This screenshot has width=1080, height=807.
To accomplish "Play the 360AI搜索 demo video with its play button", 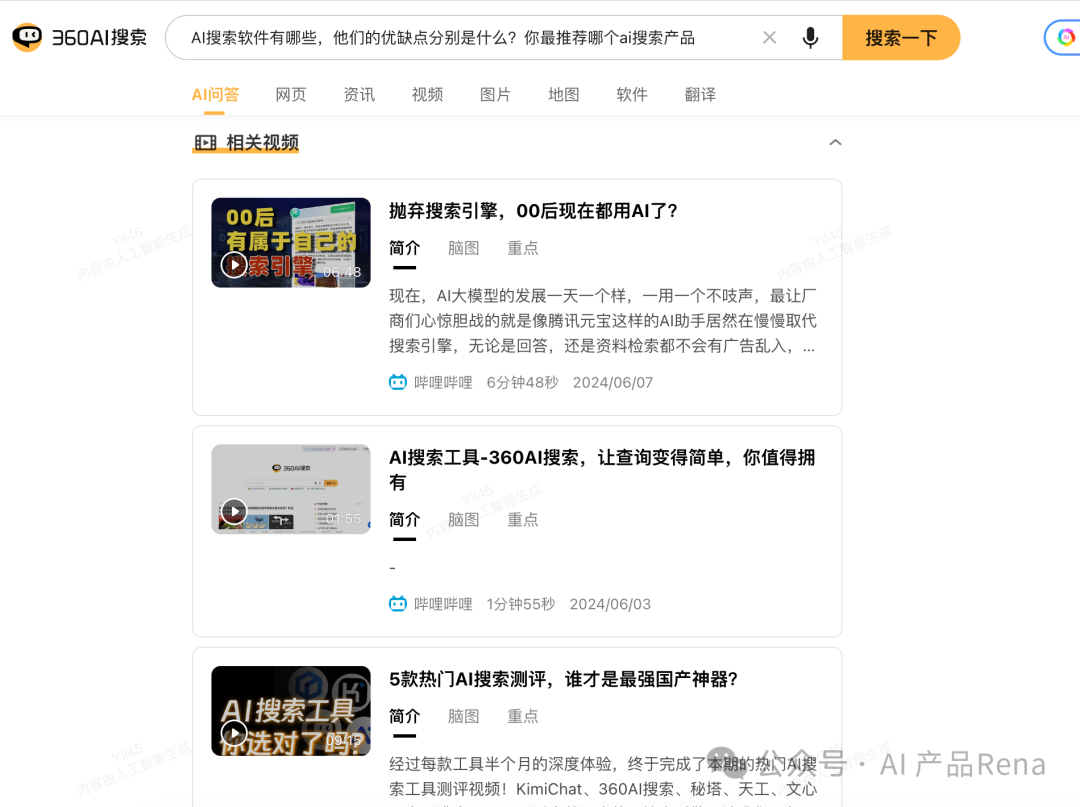I will click(234, 512).
